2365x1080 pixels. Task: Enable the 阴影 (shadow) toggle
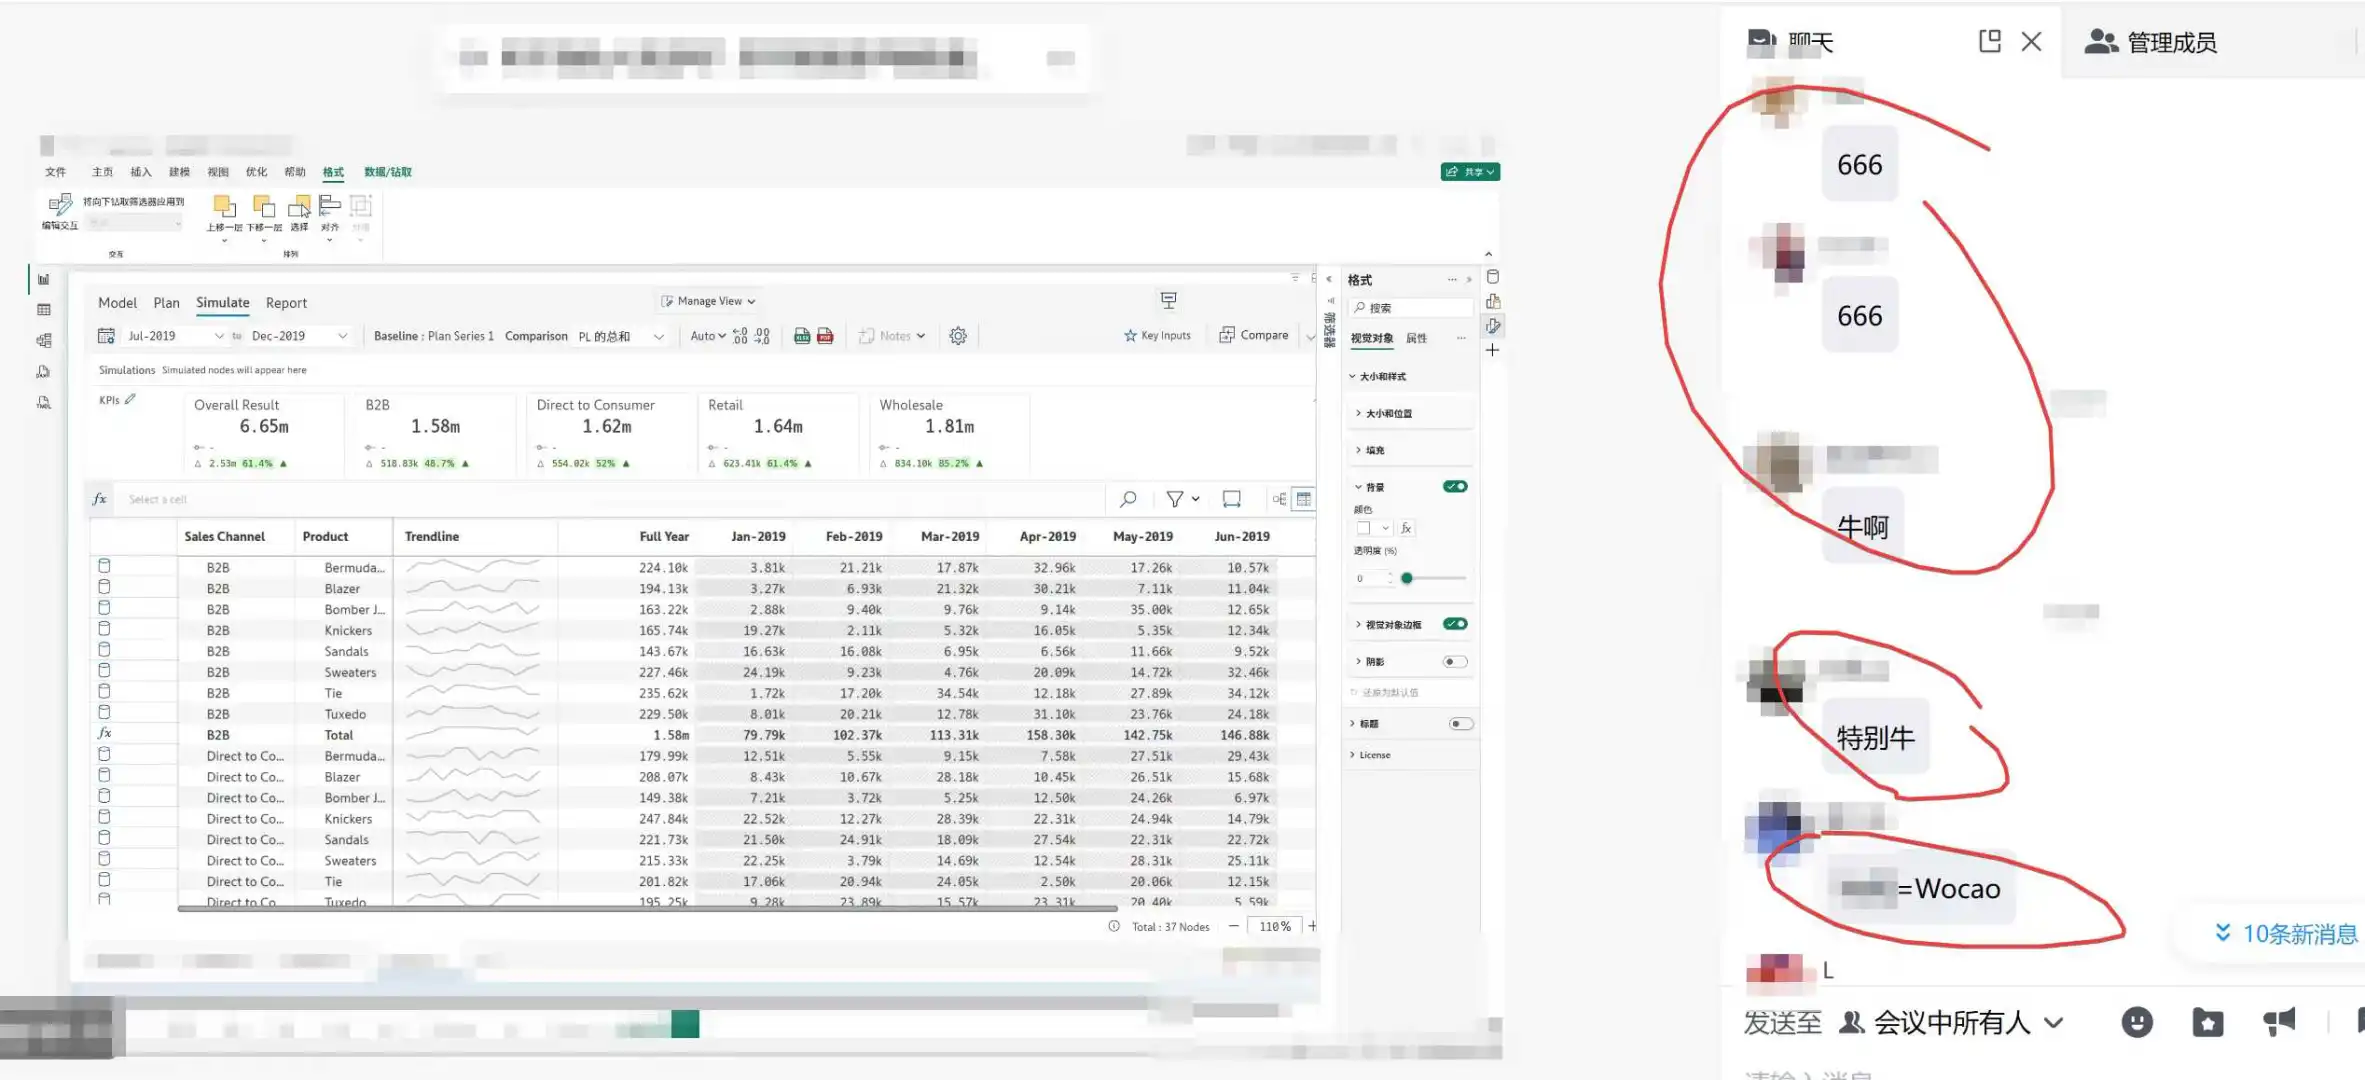pos(1456,661)
